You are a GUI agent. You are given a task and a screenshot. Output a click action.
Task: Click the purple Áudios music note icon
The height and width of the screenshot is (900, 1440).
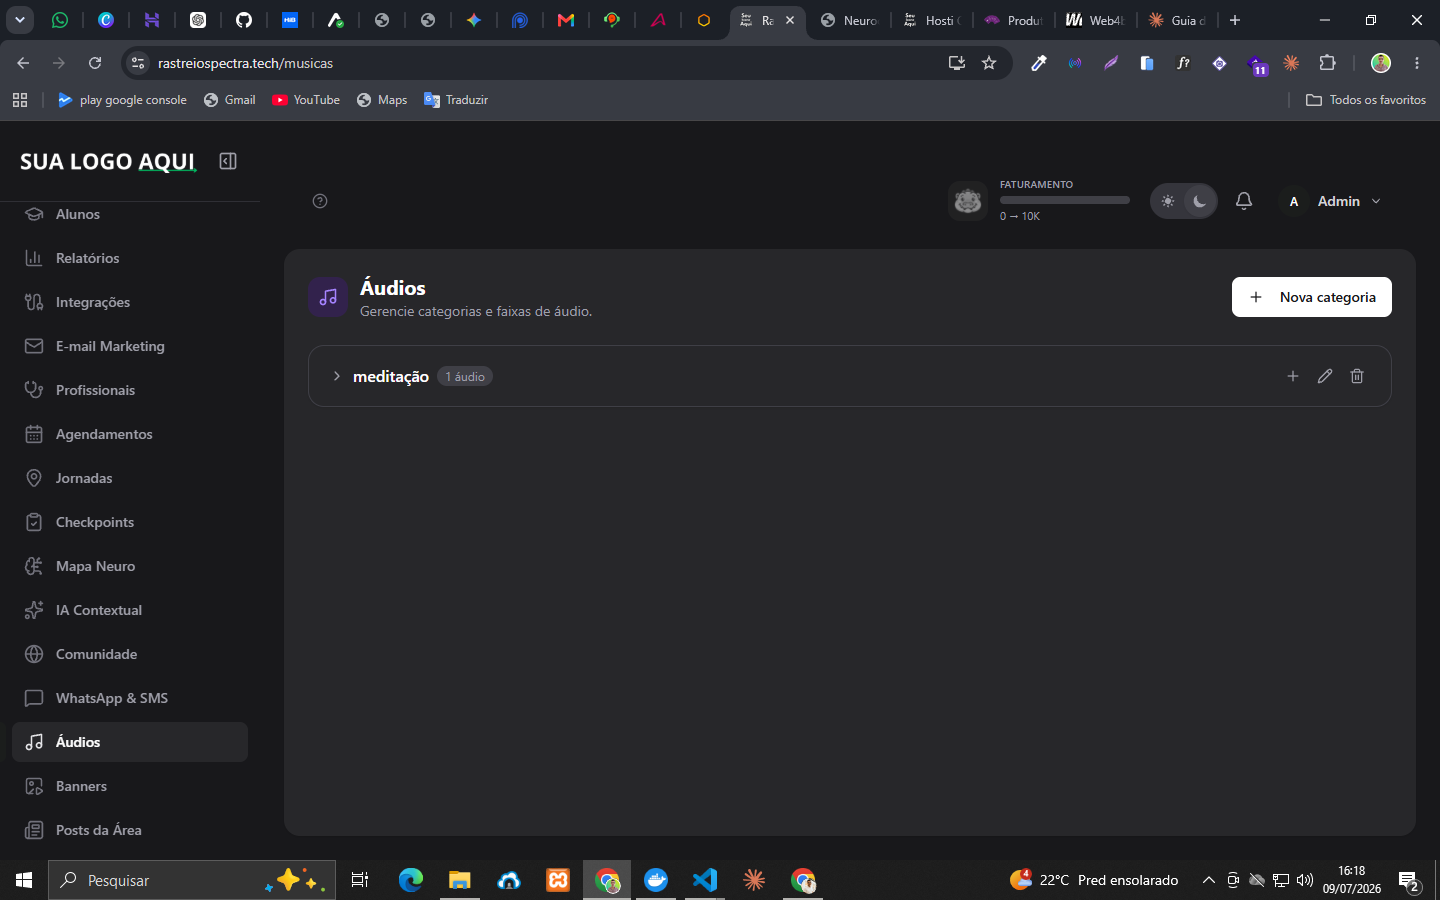328,297
